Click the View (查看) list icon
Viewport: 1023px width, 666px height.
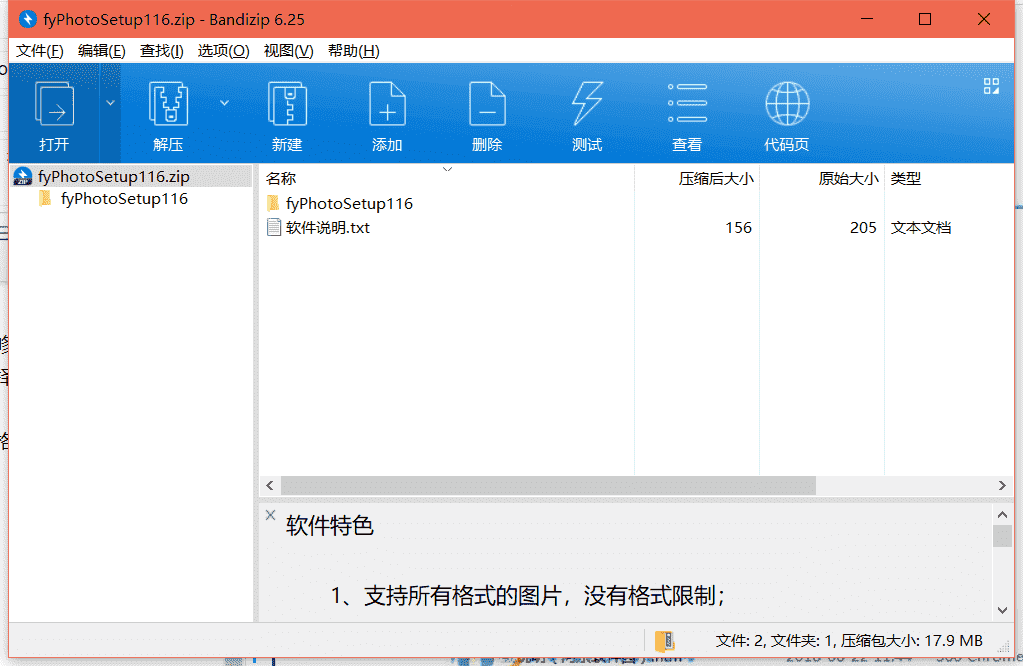coord(687,103)
